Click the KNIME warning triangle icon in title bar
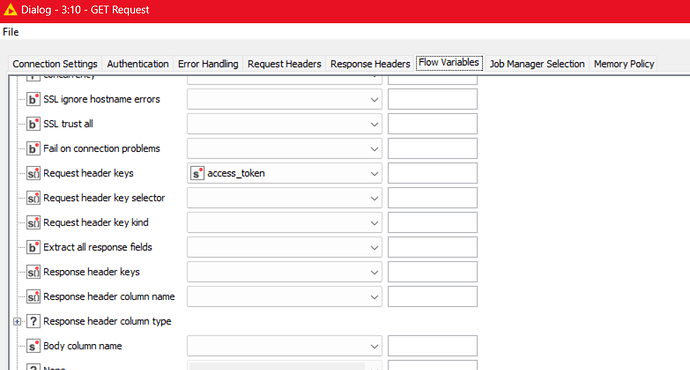Viewport: 690px width, 370px height. coord(10,10)
